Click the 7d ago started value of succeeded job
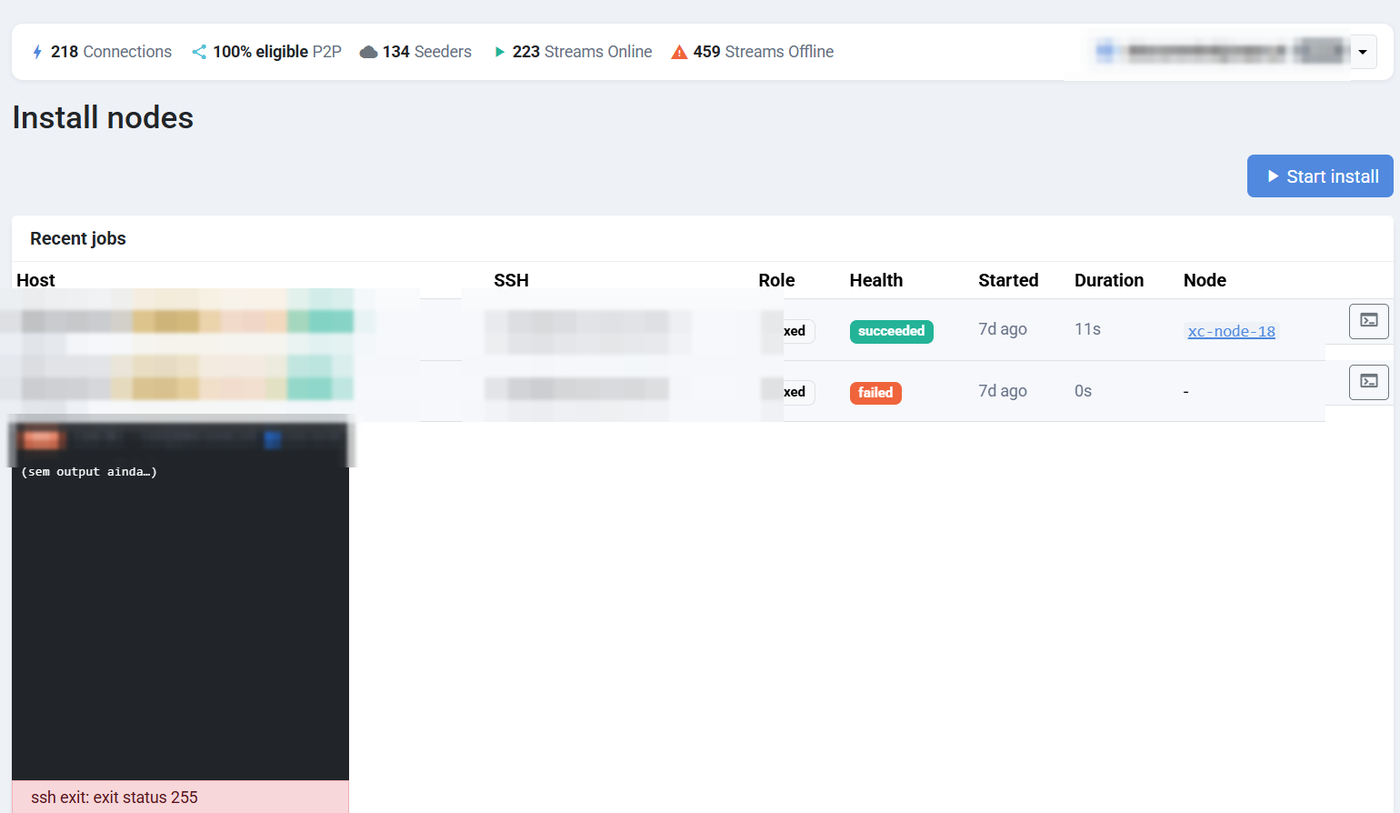The height and width of the screenshot is (813, 1400). click(x=1002, y=329)
